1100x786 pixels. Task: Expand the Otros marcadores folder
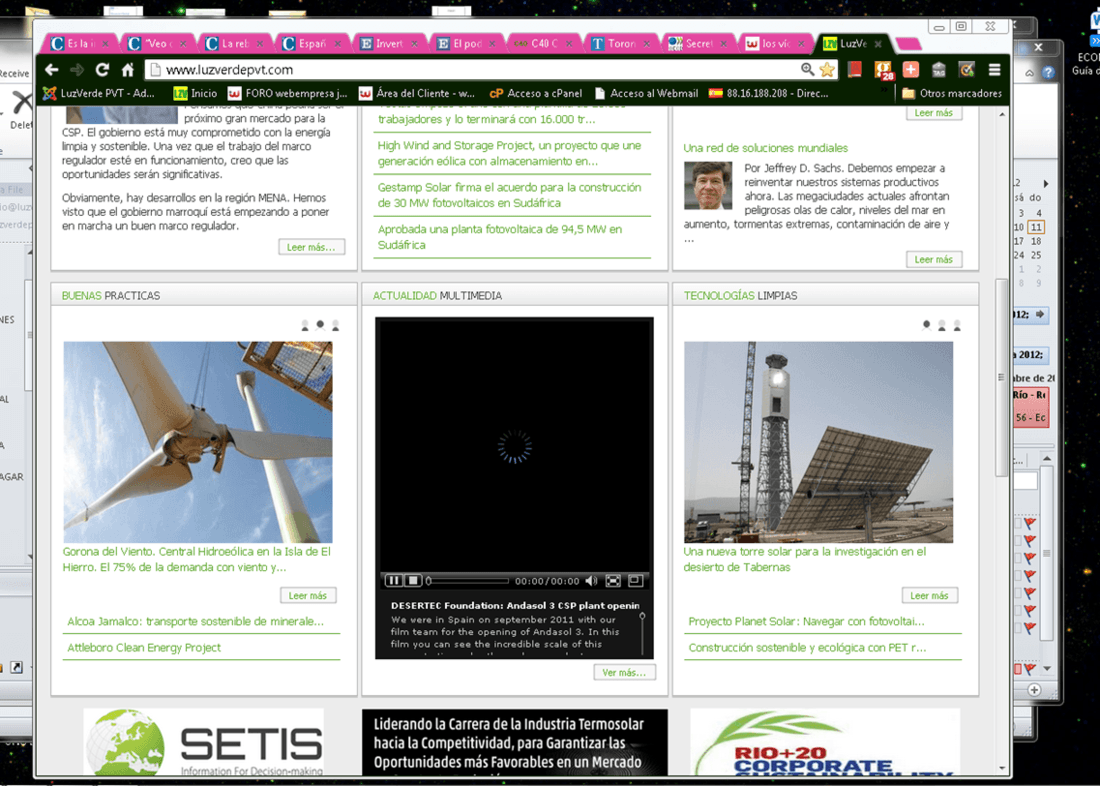point(952,93)
